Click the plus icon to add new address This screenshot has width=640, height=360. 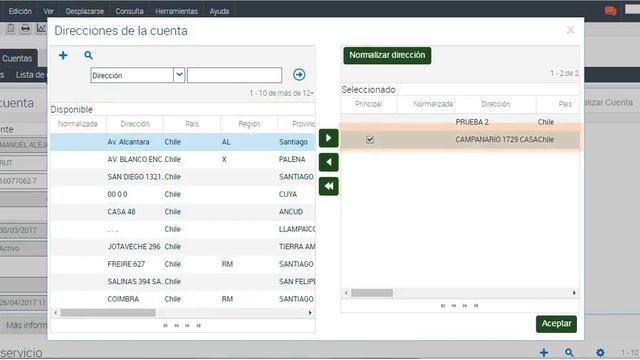(63, 55)
